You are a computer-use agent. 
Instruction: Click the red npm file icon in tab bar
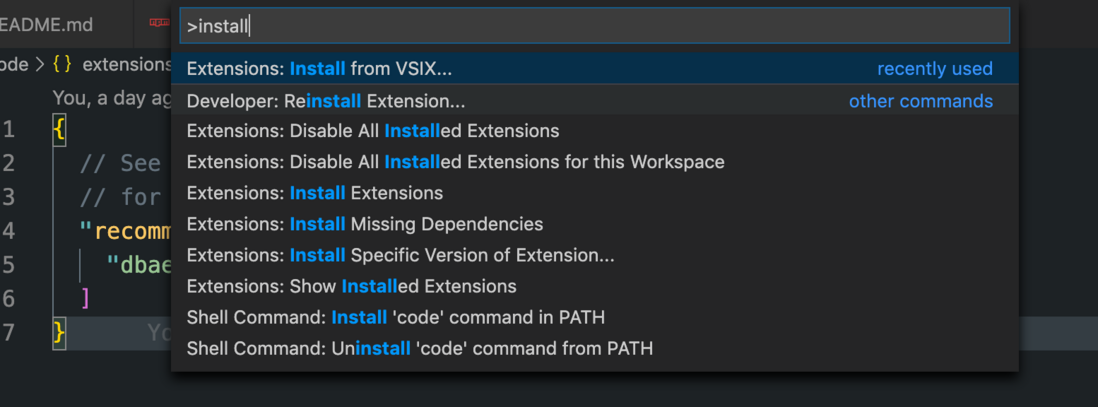[x=160, y=23]
